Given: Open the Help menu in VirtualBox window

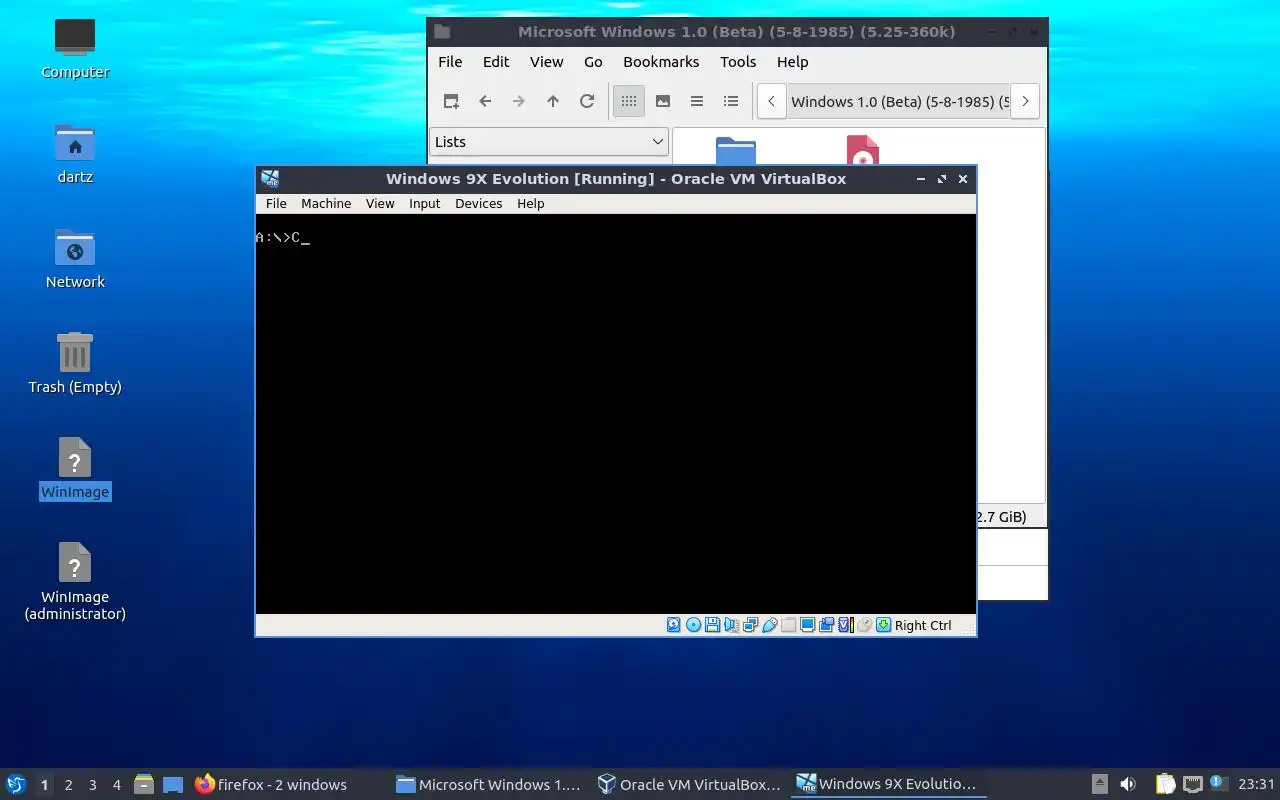Looking at the screenshot, I should coord(530,203).
